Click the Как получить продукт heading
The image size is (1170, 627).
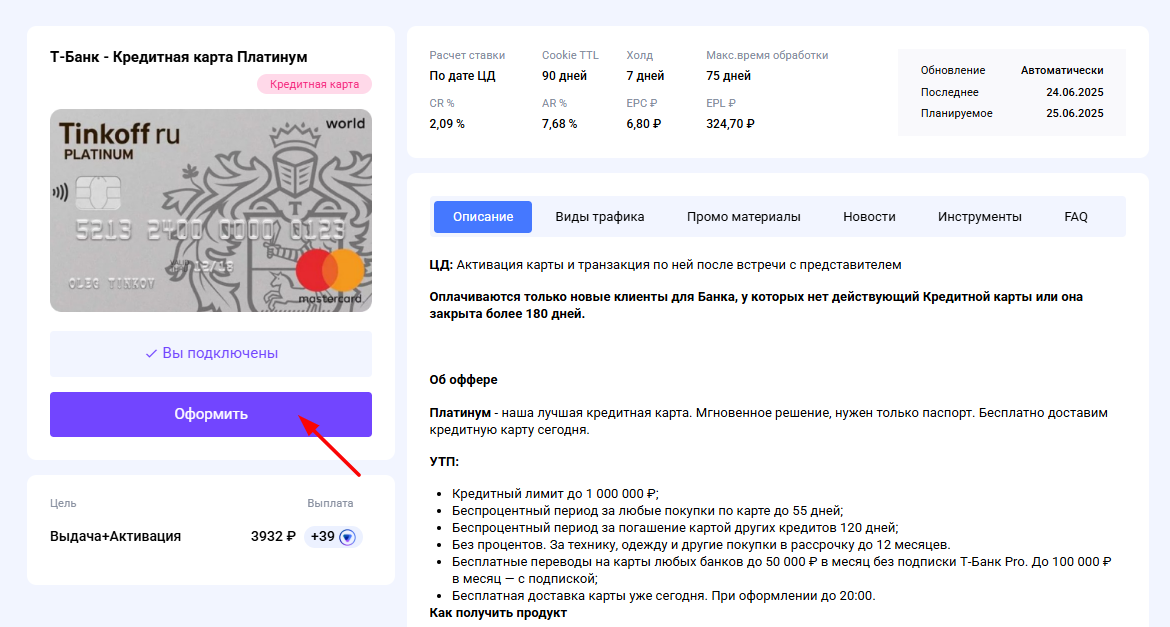click(x=498, y=613)
